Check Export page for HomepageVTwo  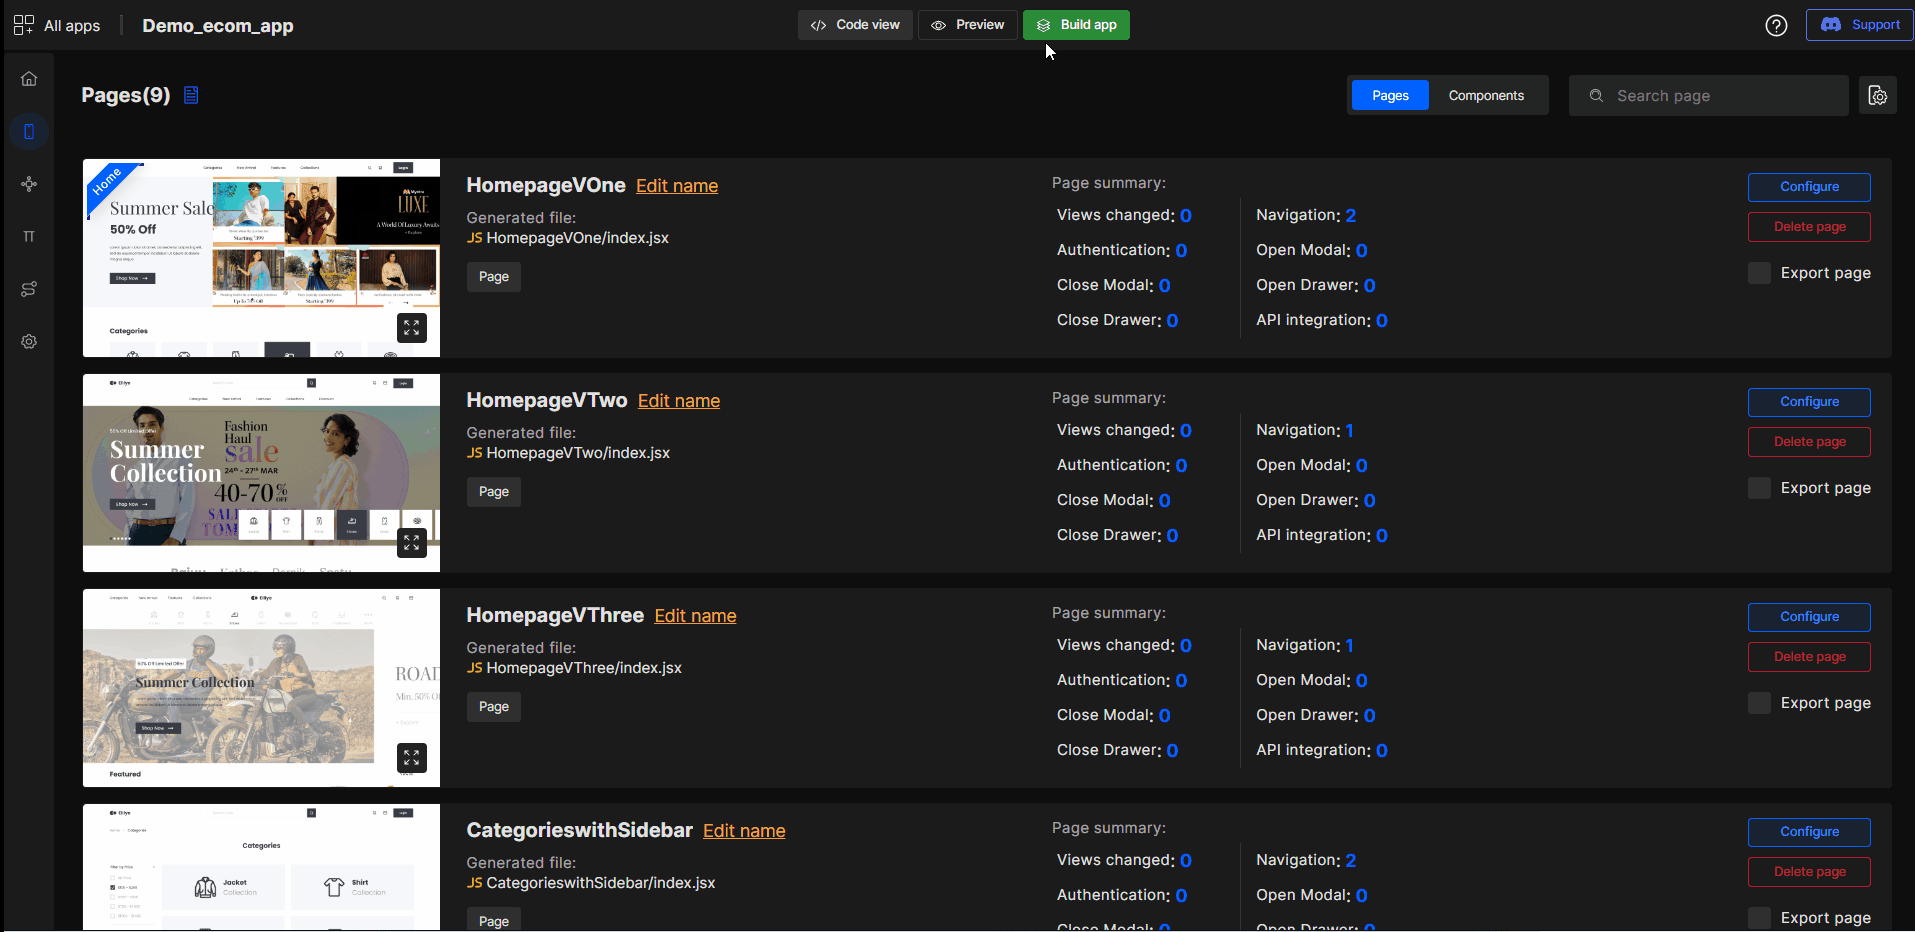point(1759,487)
